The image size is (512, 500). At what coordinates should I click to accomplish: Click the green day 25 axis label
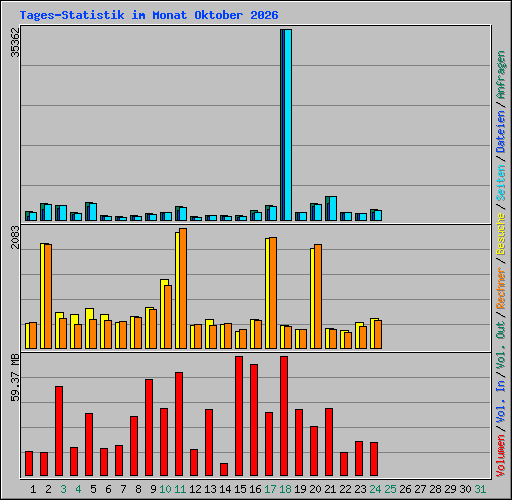pos(390,489)
